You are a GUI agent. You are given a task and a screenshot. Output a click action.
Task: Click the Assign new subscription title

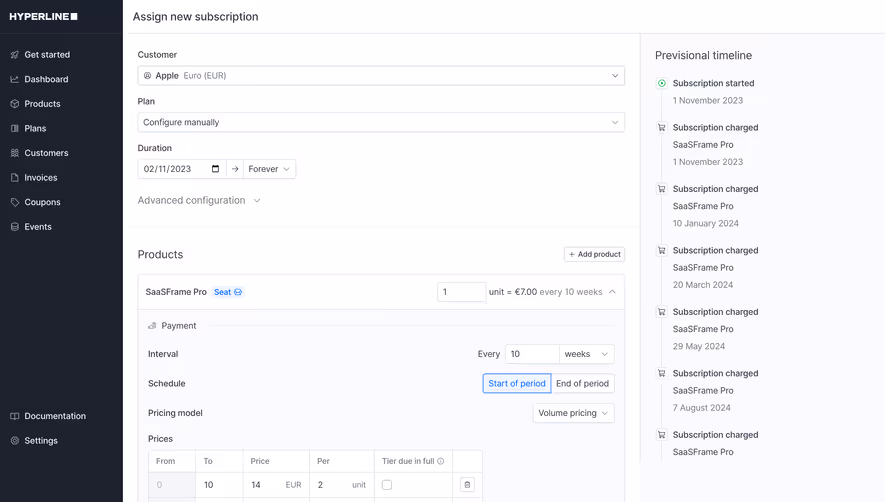coord(195,17)
